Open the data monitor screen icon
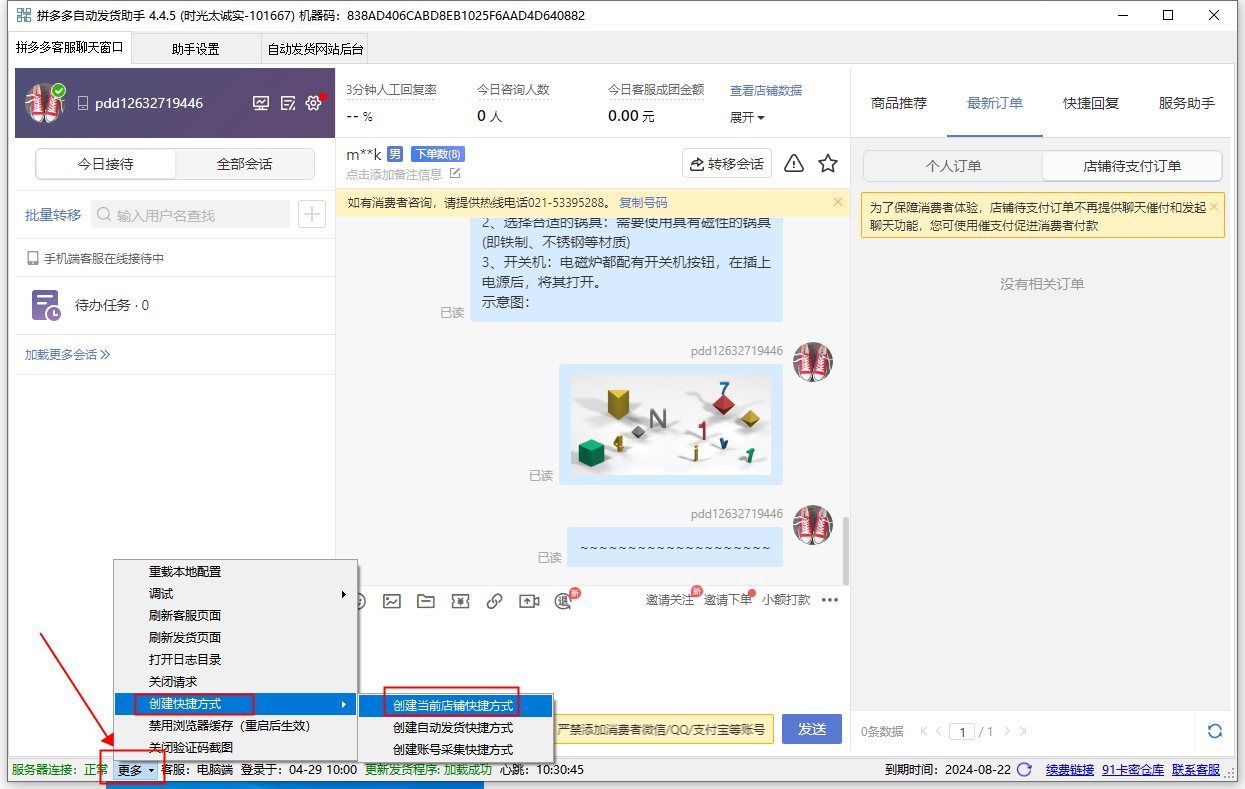The width and height of the screenshot is (1245, 789). [261, 103]
